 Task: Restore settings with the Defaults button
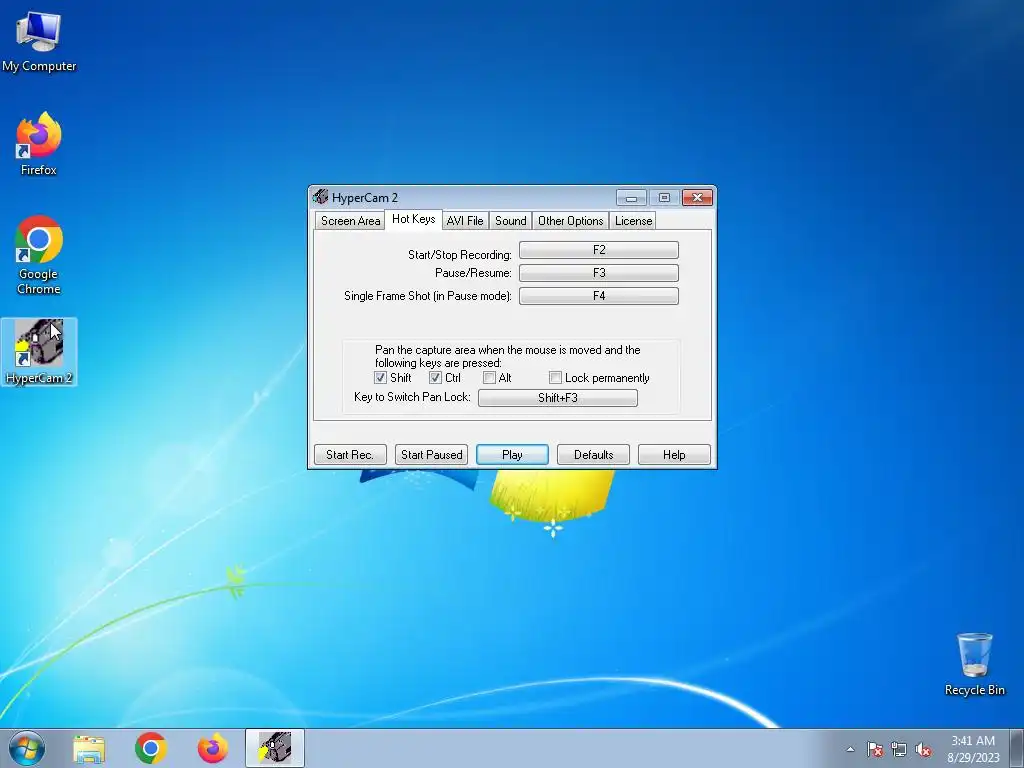click(x=593, y=455)
